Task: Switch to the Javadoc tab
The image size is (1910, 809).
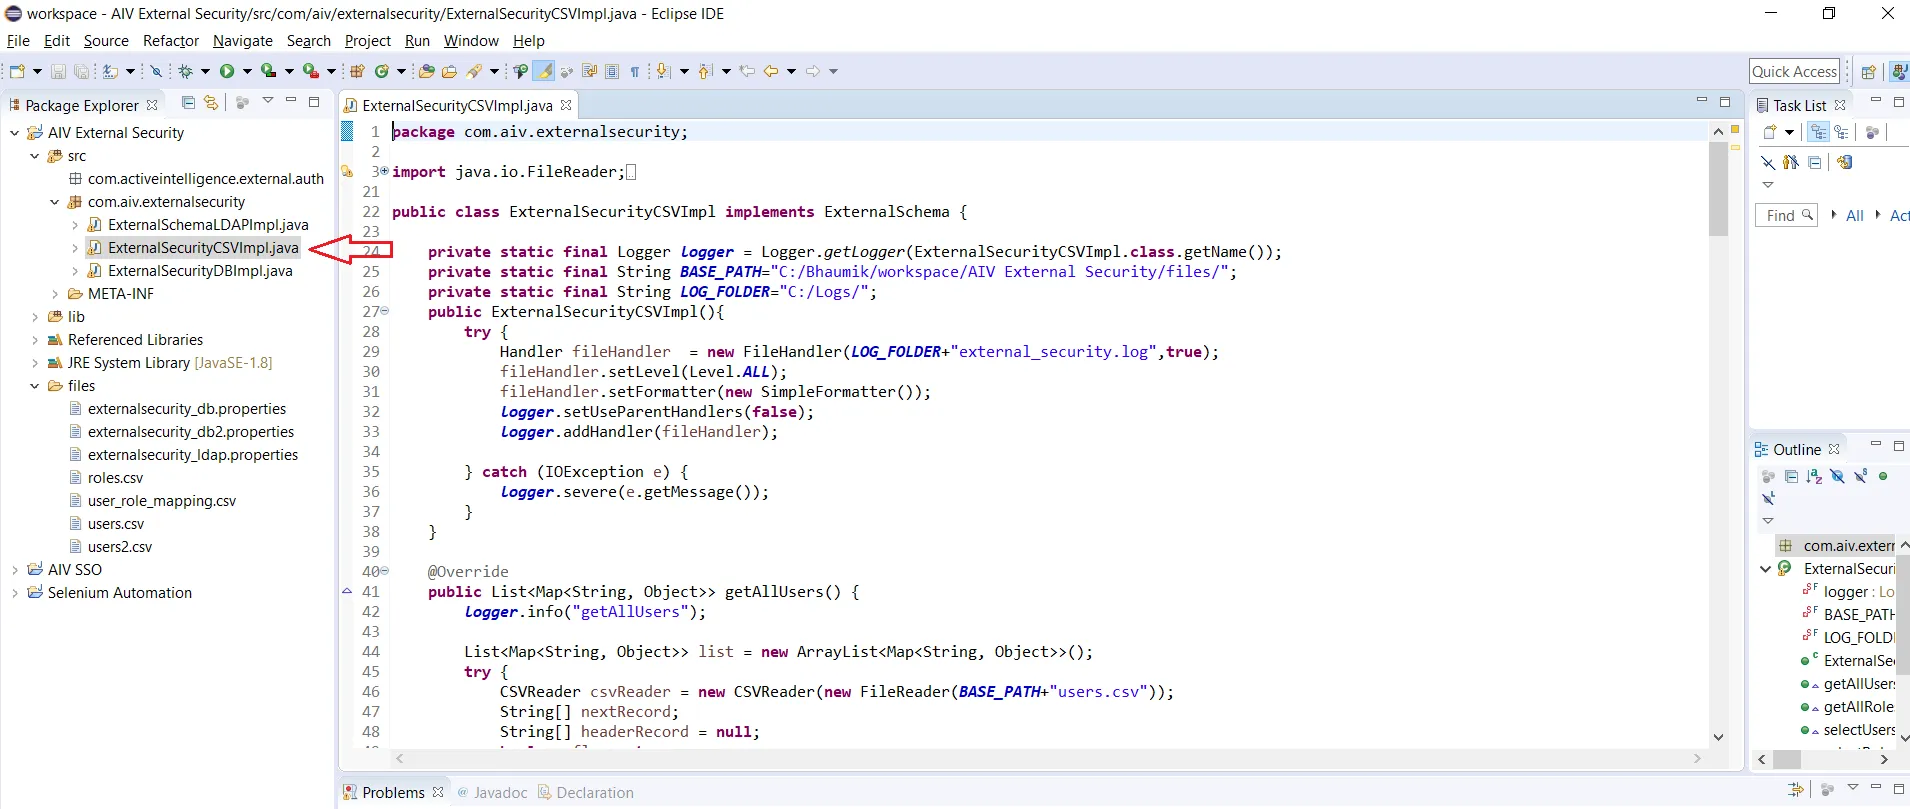Action: point(492,792)
